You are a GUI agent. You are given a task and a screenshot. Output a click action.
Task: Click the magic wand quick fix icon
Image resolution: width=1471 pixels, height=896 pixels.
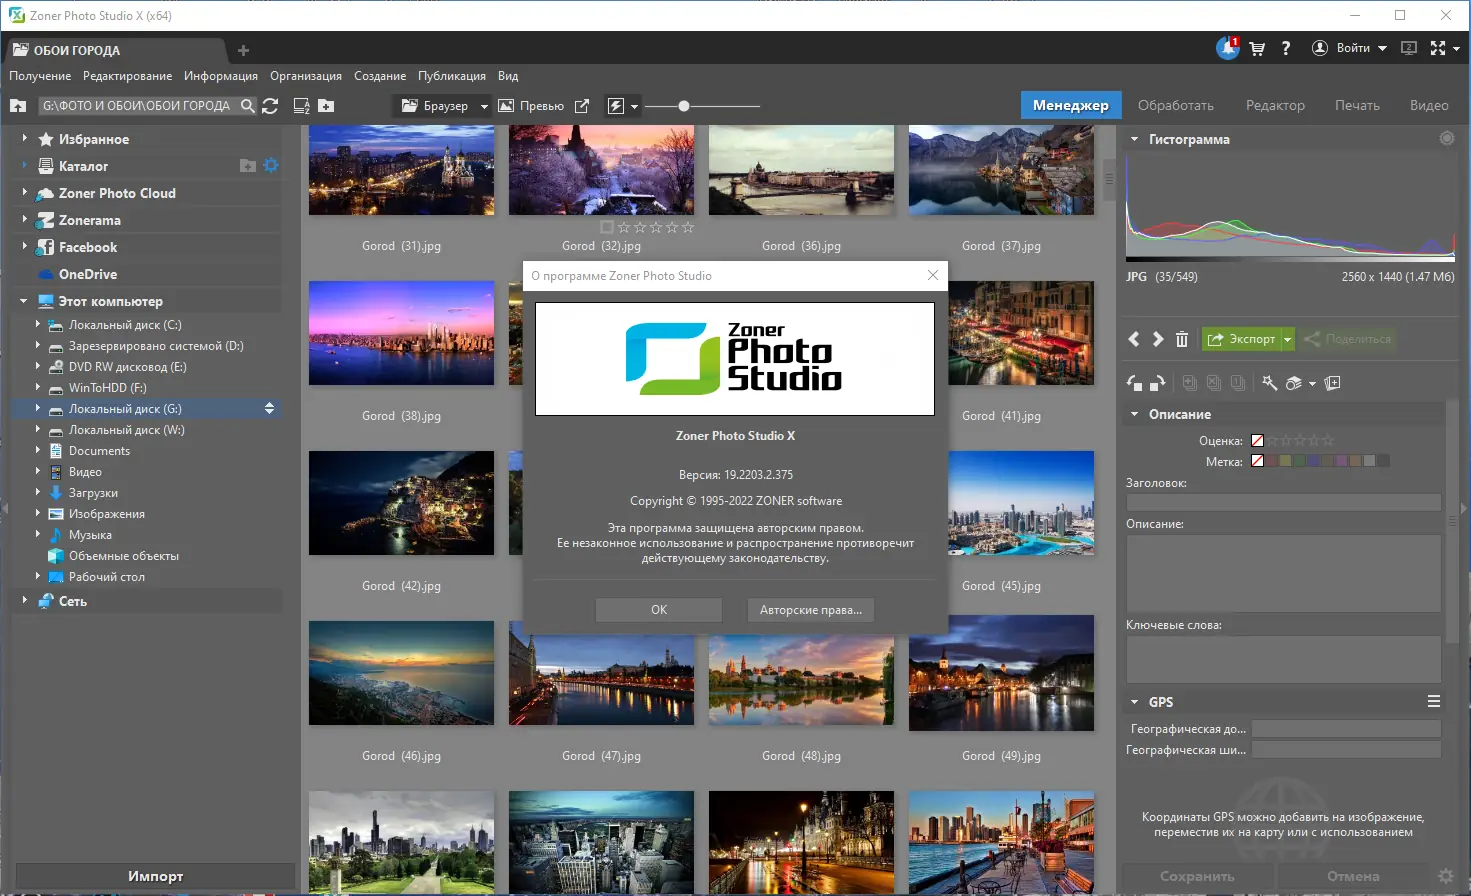(1270, 383)
